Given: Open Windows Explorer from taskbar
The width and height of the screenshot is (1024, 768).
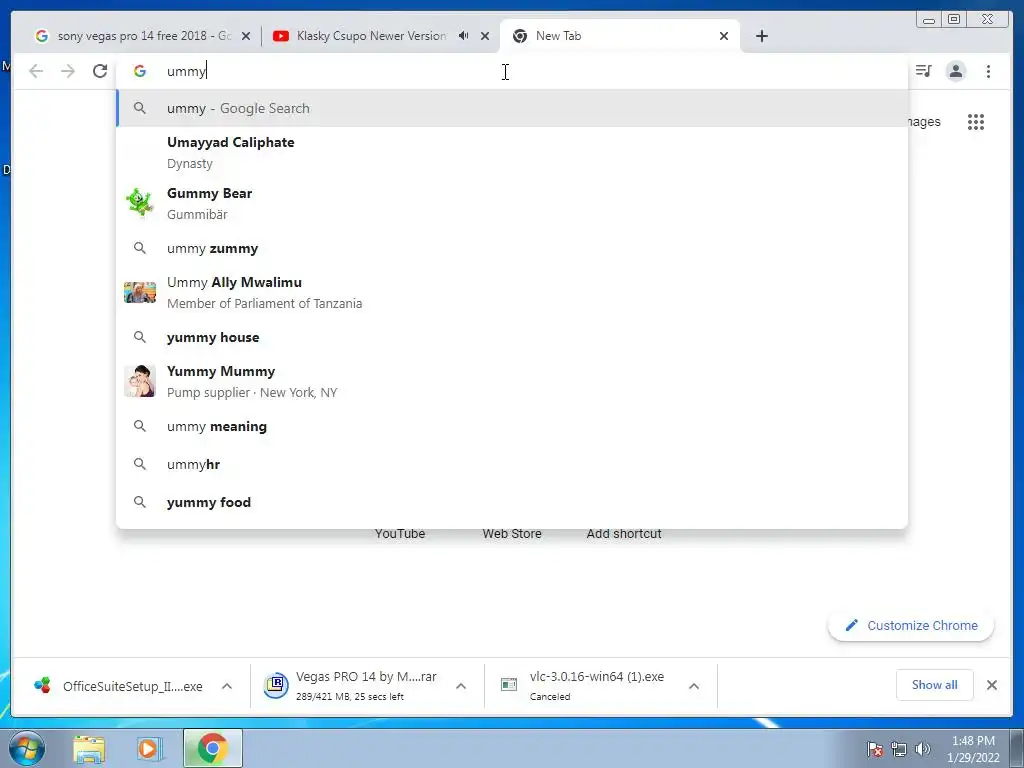Looking at the screenshot, I should tap(89, 749).
